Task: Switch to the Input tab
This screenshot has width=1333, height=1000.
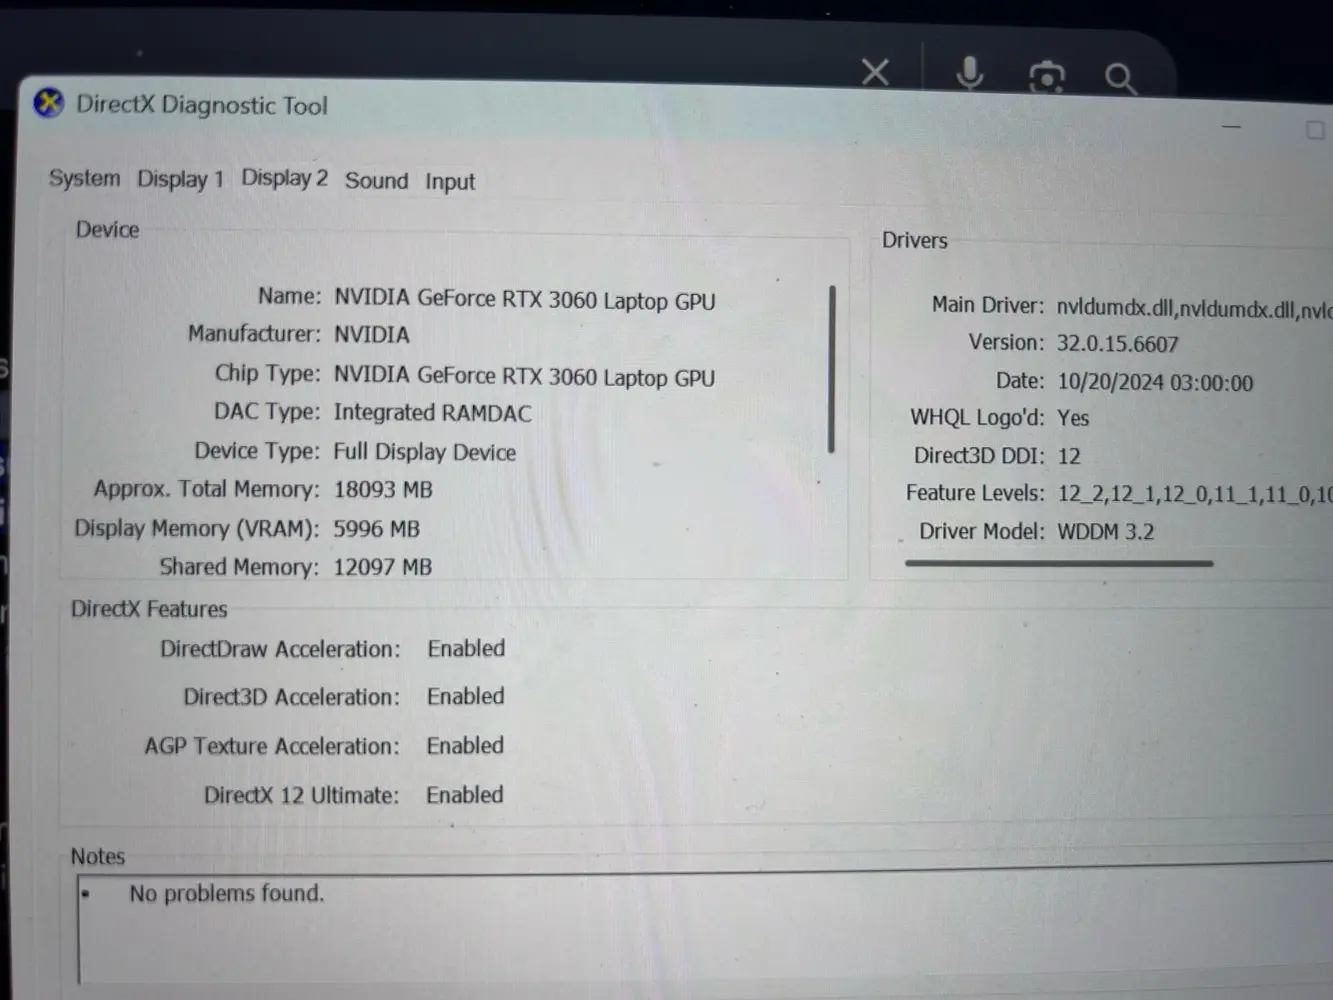Action: (449, 181)
